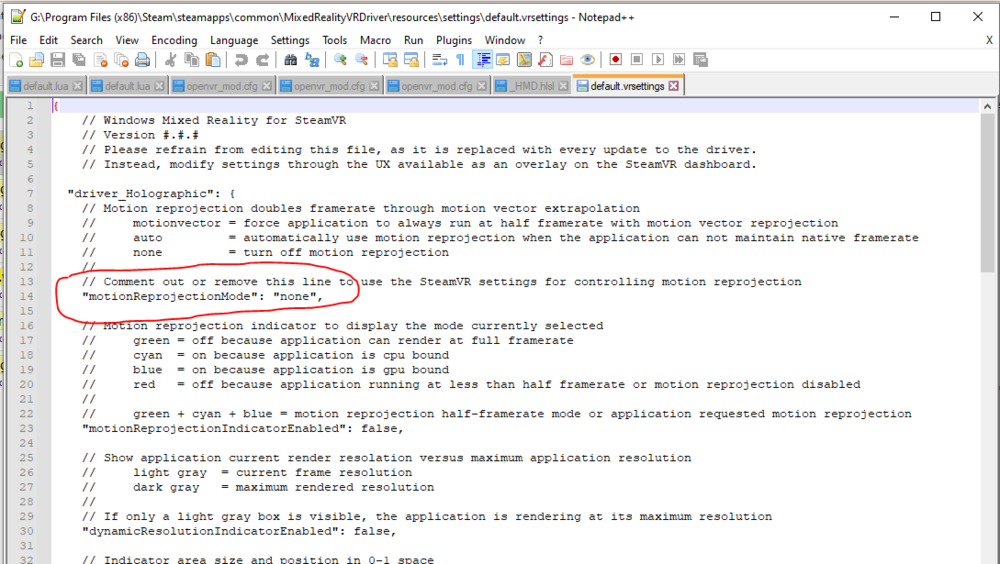
Task: Click the "motionReprojectionIndicatorEnabled": false, line
Action: [x=243, y=429]
